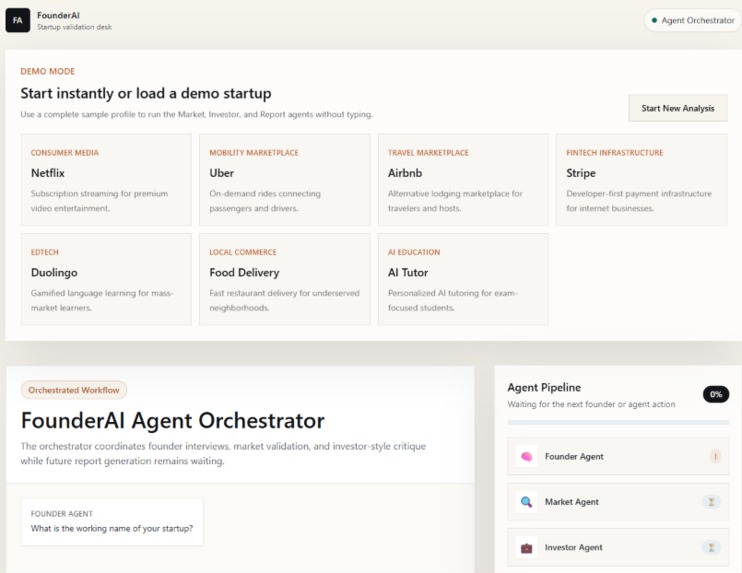
Task: Start a new analysis
Action: tap(678, 108)
